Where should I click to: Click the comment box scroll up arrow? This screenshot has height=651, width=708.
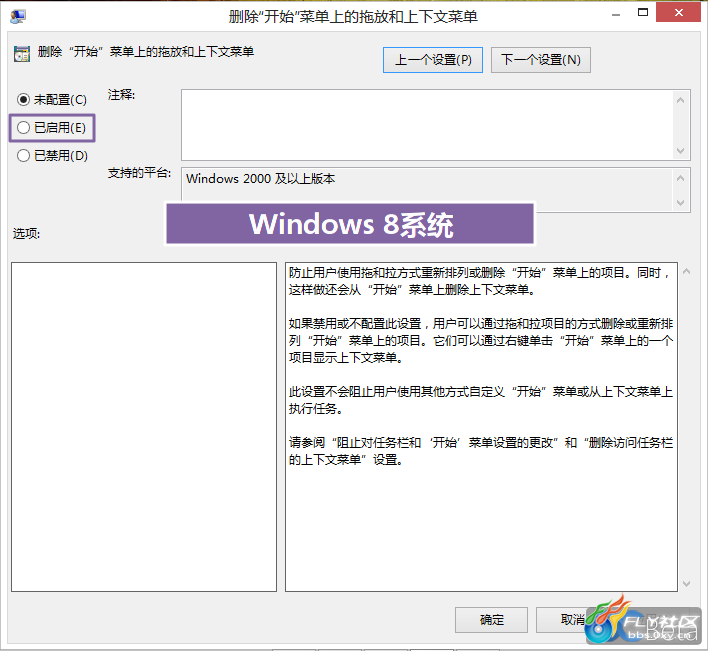click(680, 100)
